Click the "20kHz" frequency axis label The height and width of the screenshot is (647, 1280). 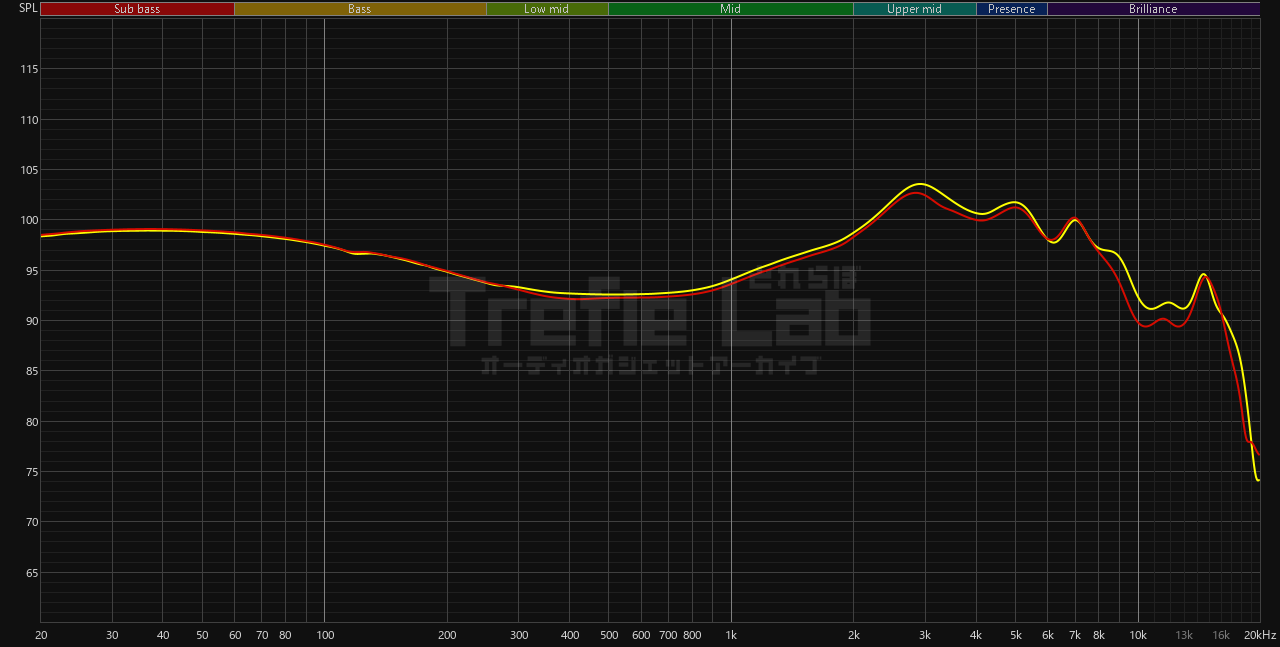click(1259, 635)
